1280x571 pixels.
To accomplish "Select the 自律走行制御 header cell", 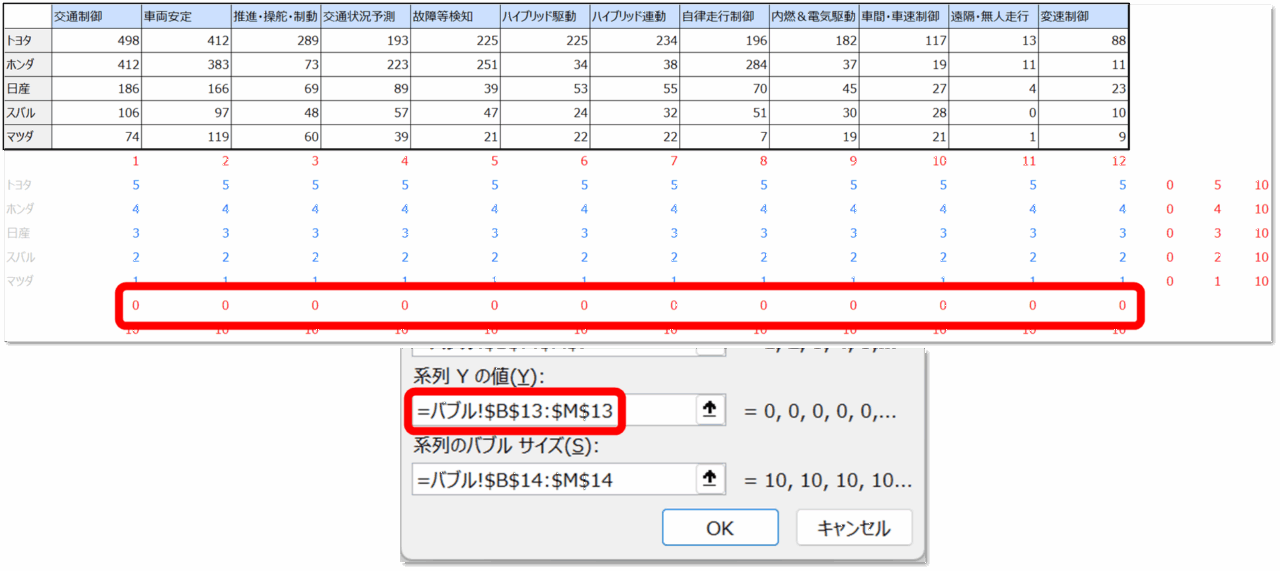I will click(x=724, y=17).
